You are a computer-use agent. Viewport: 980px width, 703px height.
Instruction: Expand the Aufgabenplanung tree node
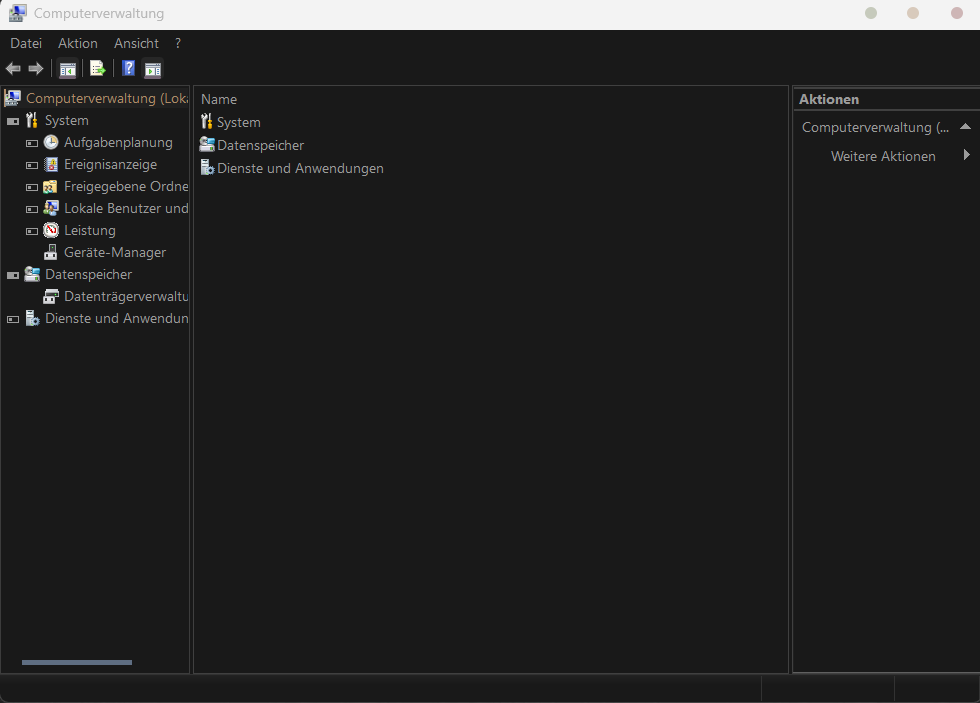click(x=32, y=143)
